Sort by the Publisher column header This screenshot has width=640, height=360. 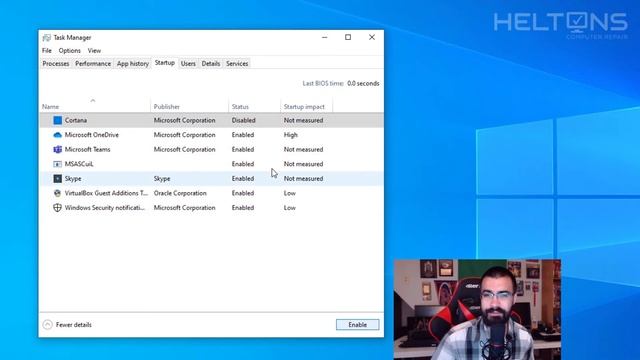click(167, 107)
